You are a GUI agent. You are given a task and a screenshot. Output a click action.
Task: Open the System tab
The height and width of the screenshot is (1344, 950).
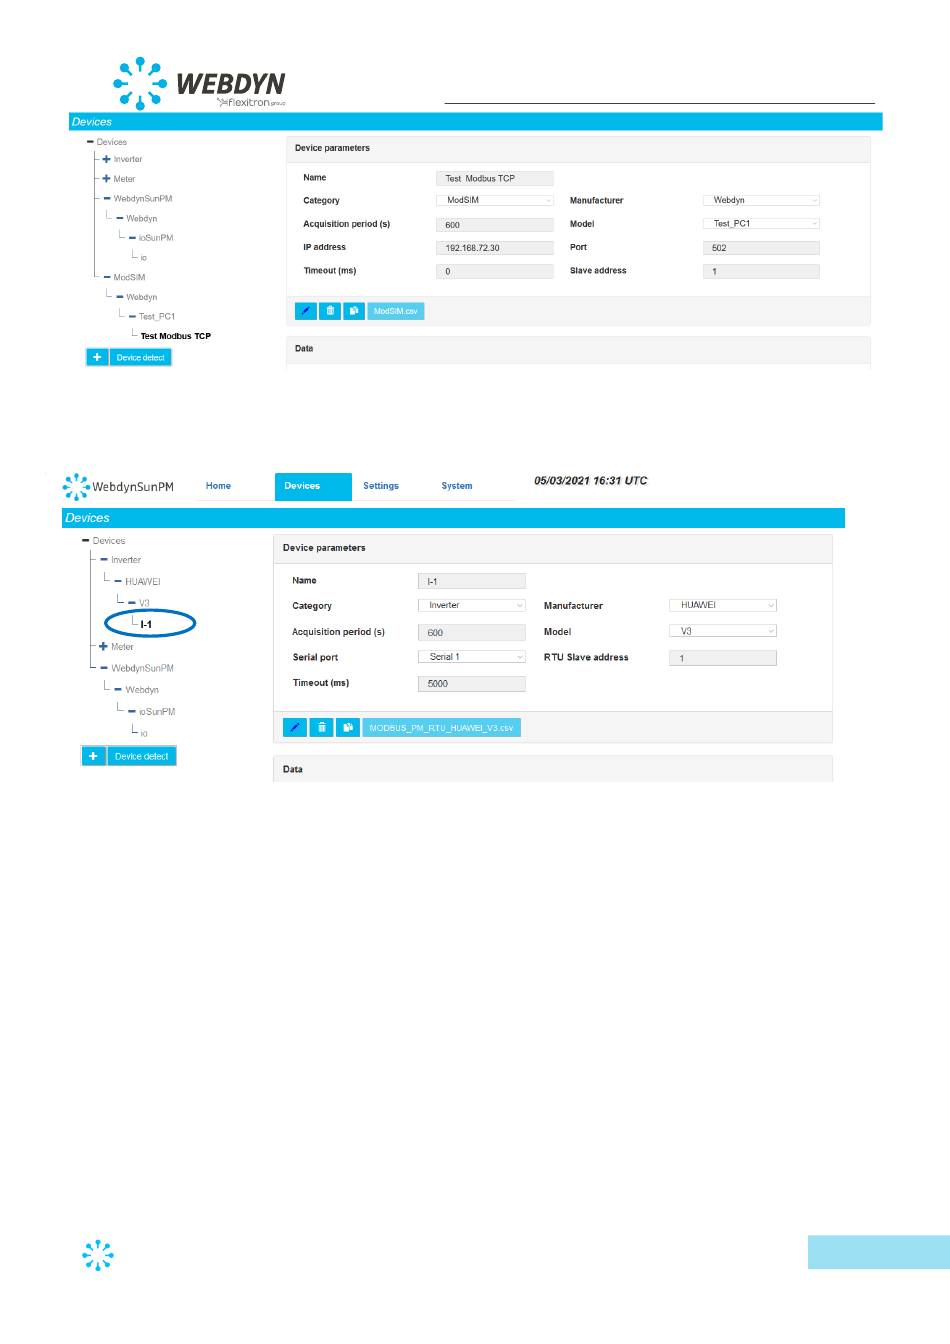(x=457, y=486)
